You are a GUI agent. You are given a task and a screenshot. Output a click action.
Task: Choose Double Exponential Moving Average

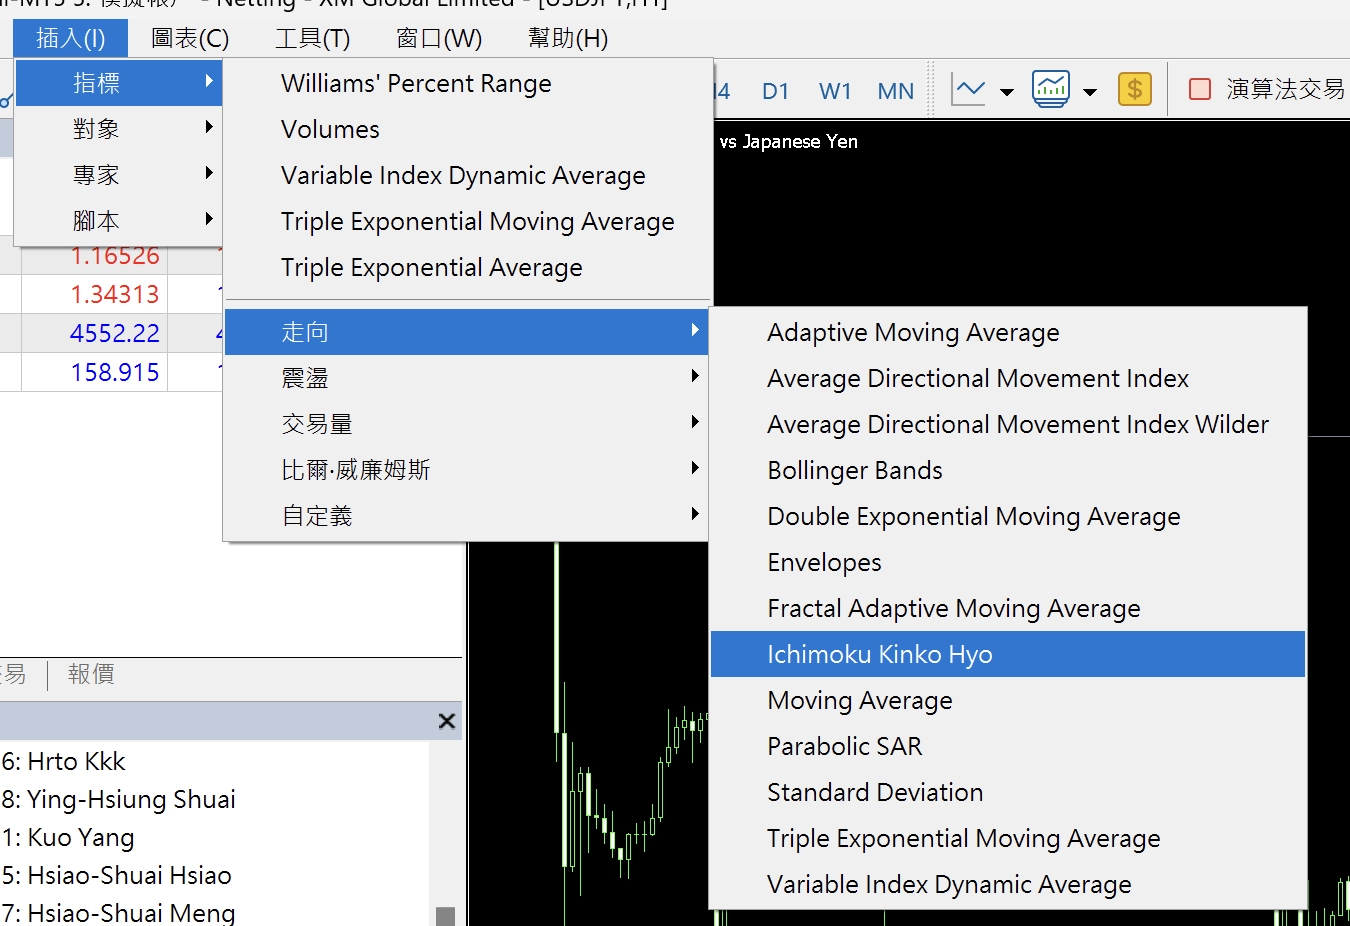[x=1008, y=517]
